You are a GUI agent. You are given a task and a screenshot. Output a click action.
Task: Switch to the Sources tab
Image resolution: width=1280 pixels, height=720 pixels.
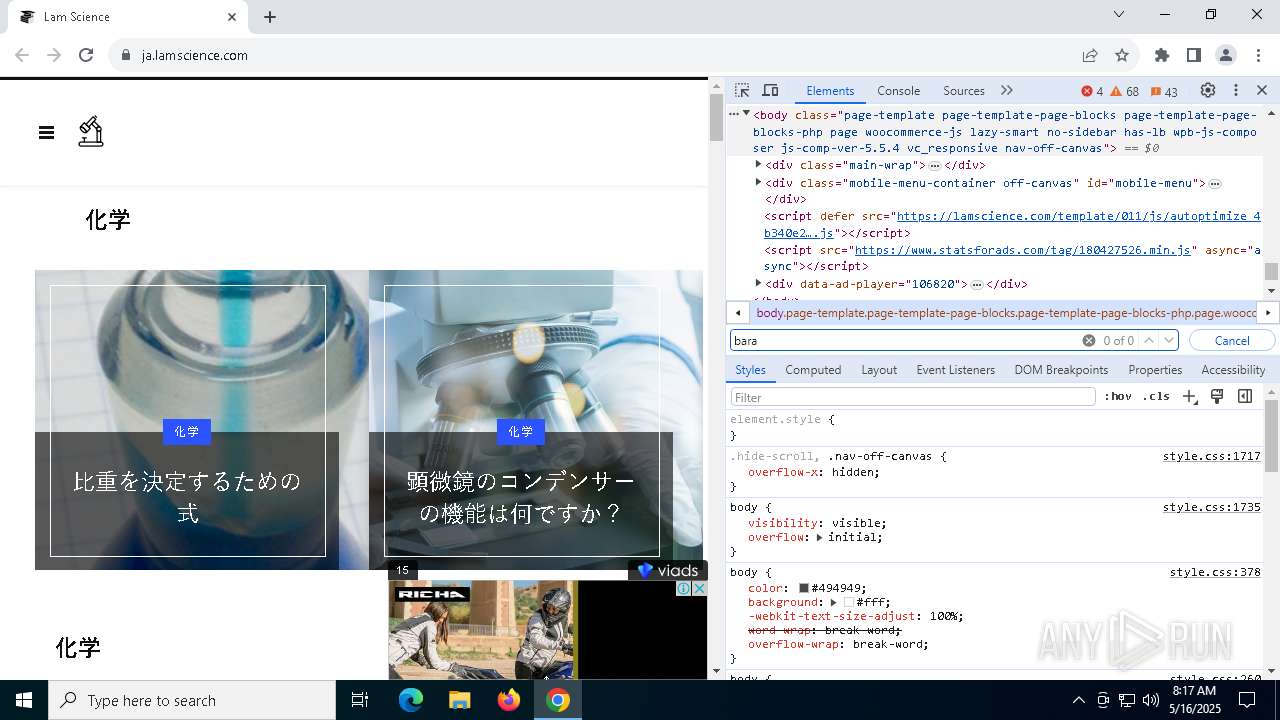[x=964, y=90]
